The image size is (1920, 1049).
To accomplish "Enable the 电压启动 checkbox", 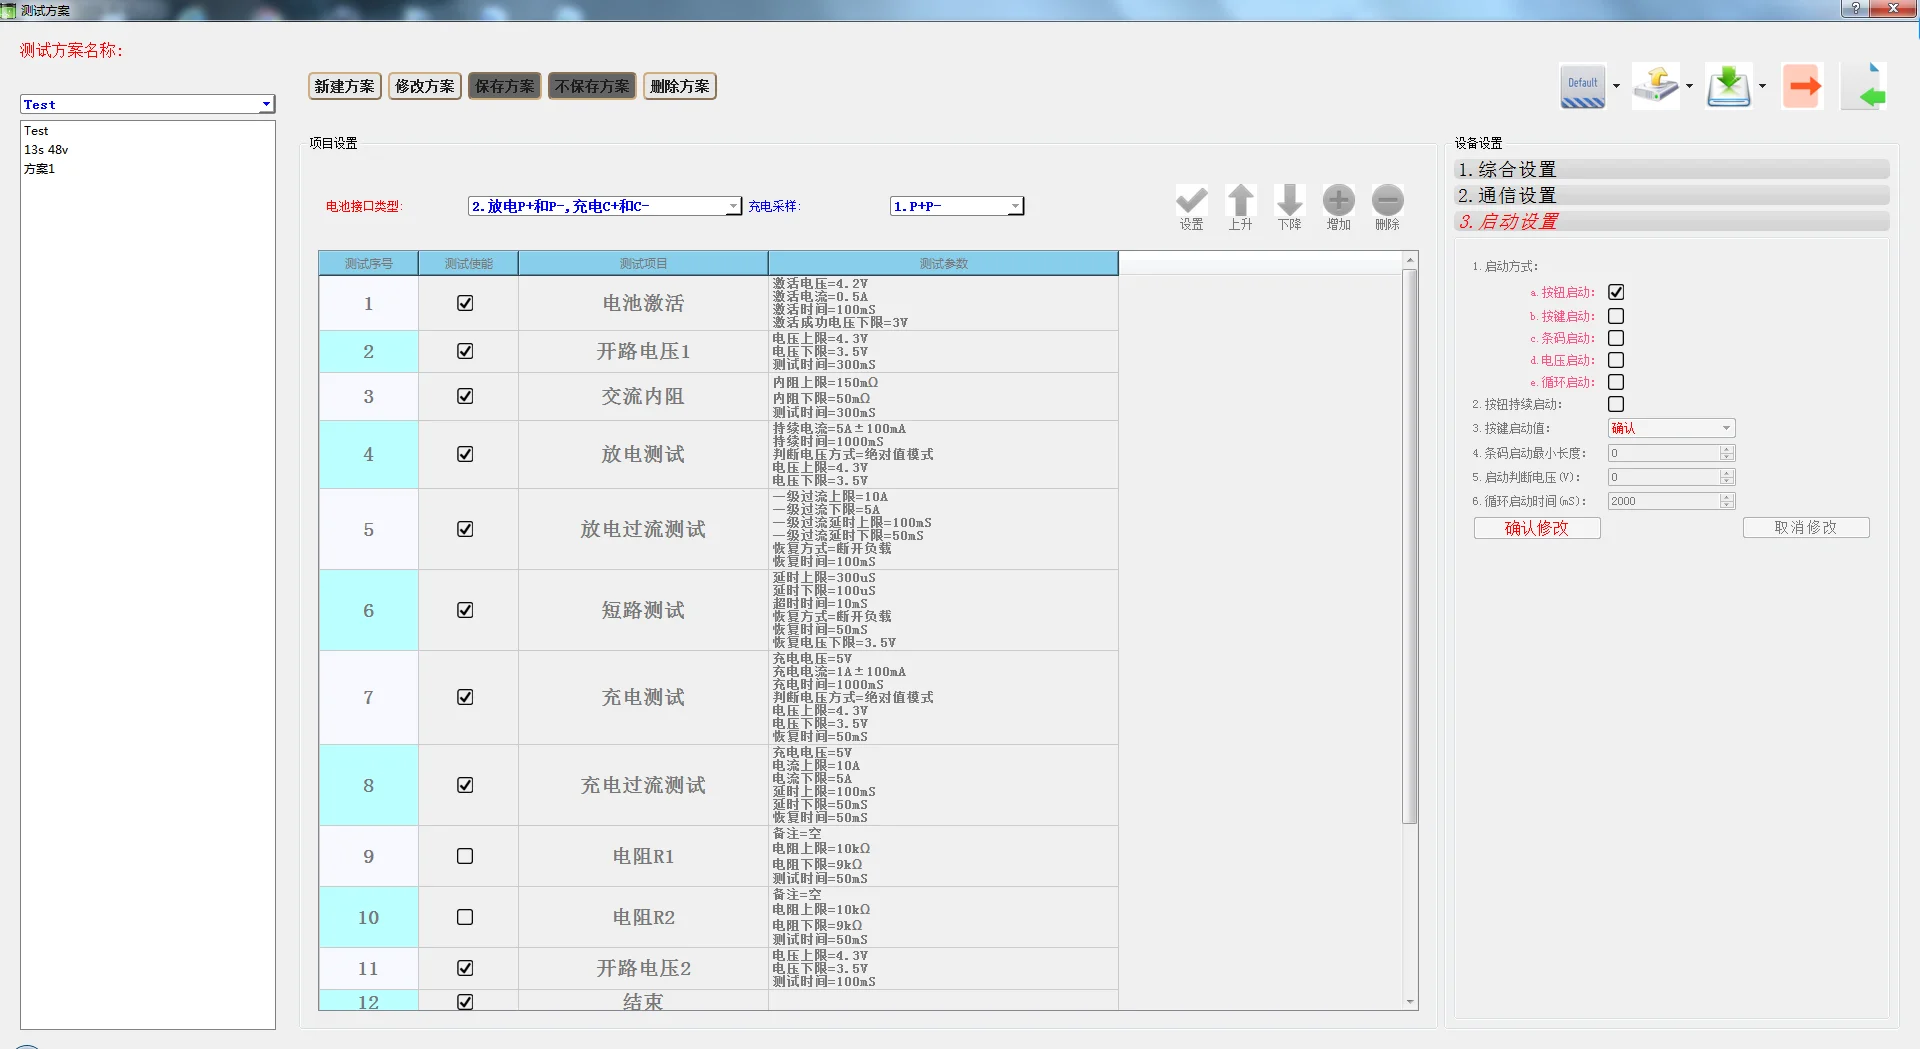I will point(1616,360).
